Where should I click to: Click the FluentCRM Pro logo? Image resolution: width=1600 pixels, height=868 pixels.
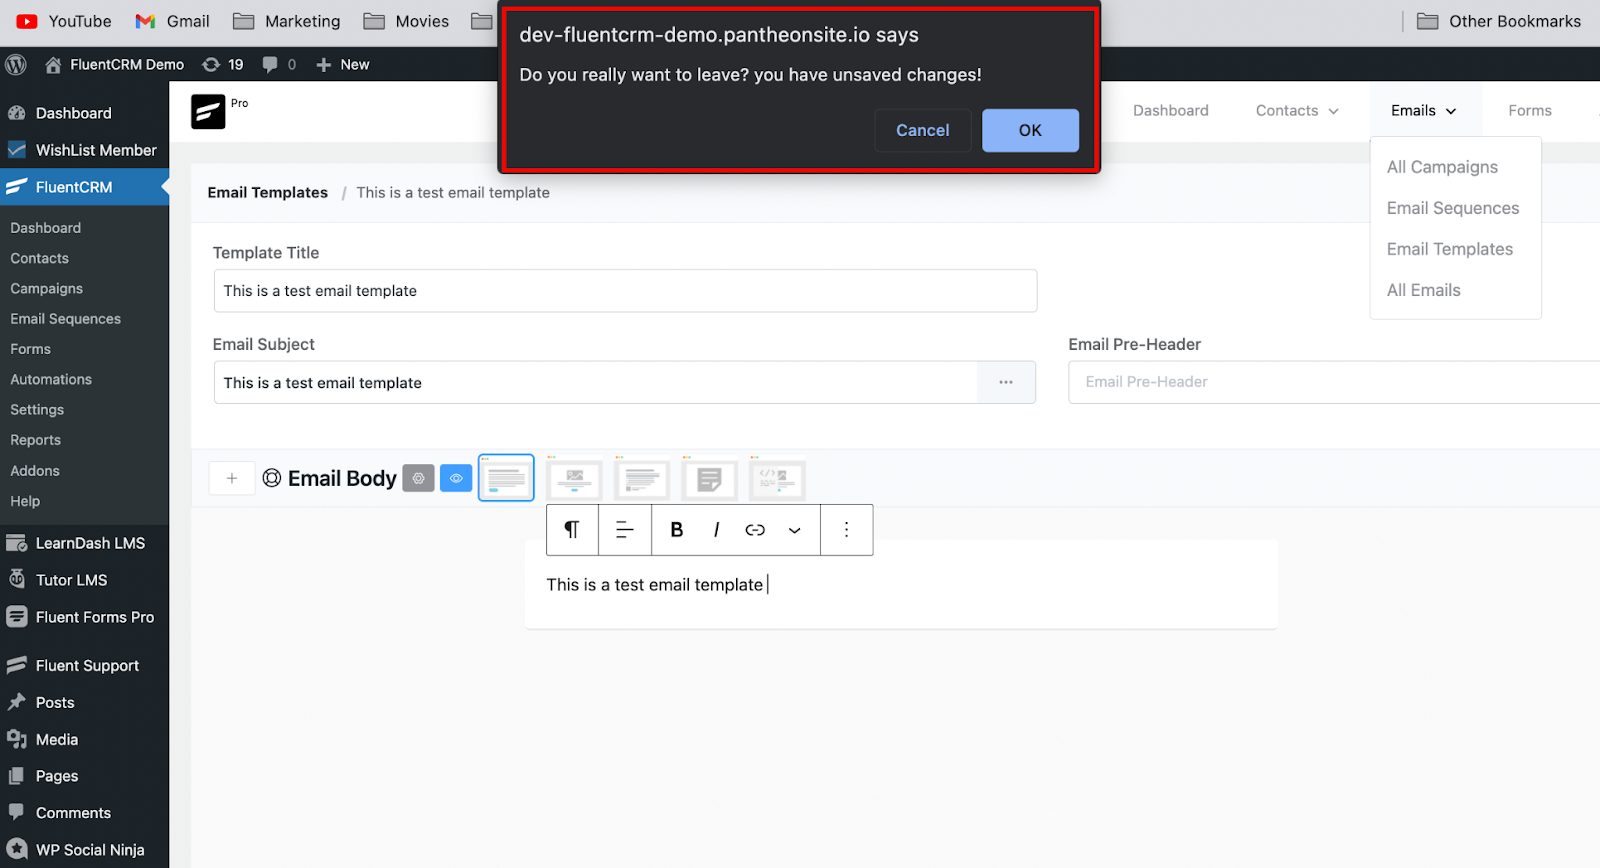coord(208,111)
